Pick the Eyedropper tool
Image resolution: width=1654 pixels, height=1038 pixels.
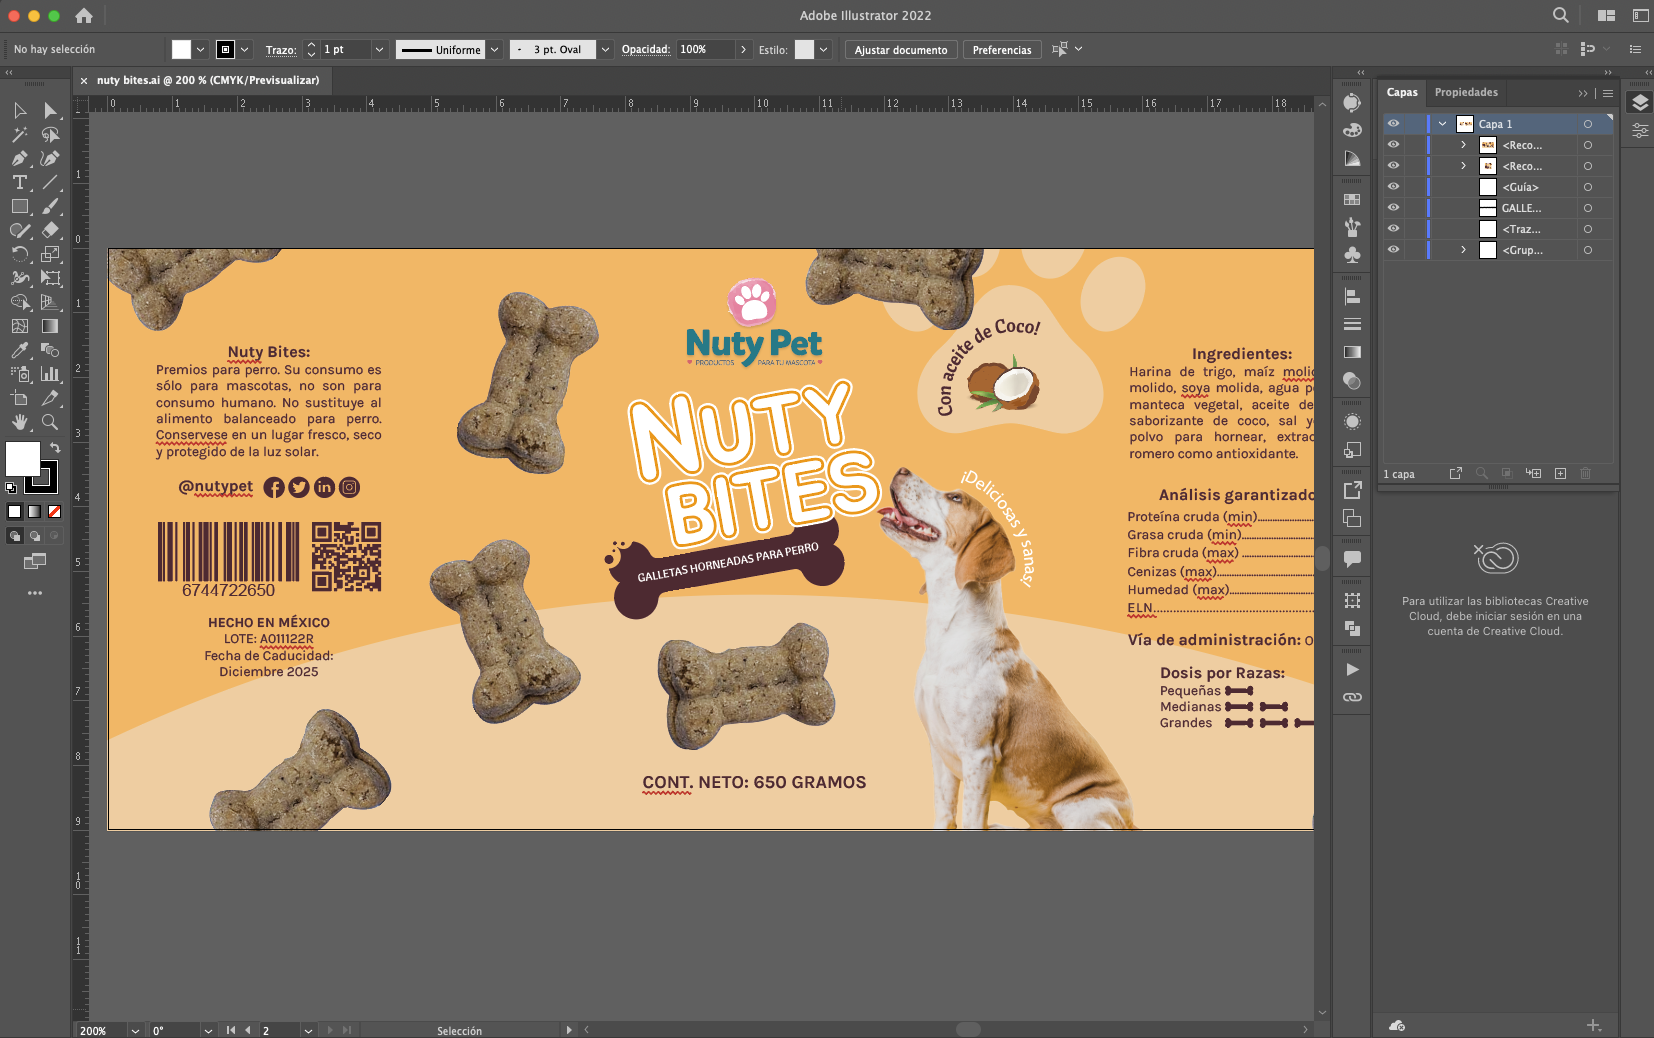click(20, 350)
